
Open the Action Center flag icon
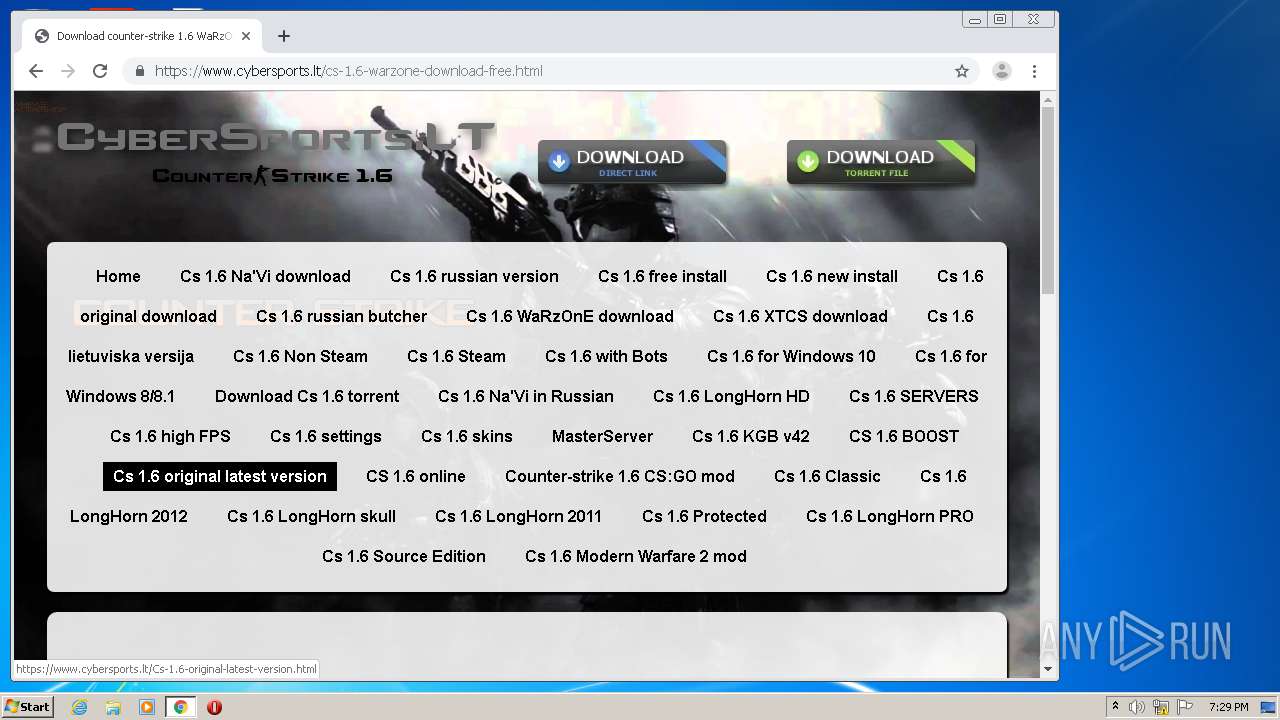(x=1185, y=707)
